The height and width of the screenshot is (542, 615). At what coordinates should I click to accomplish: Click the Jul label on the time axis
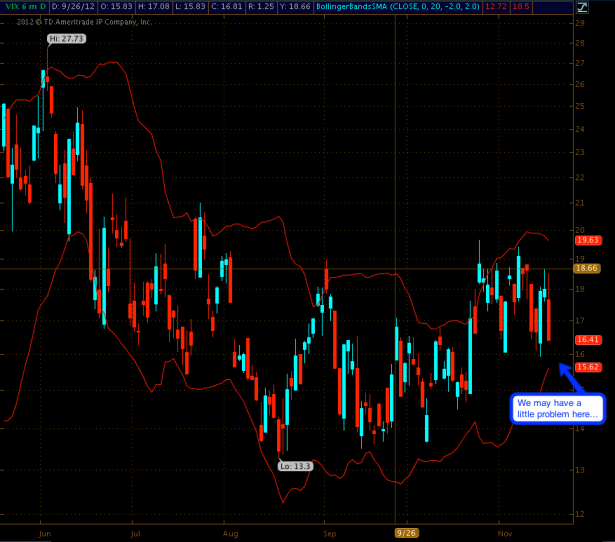click(134, 533)
